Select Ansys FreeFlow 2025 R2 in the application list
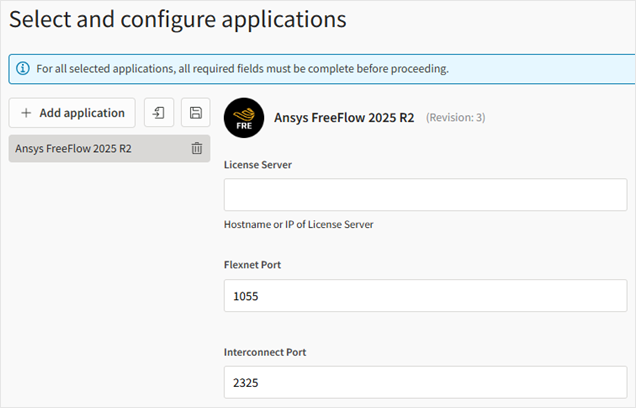The image size is (636, 408). click(x=73, y=148)
